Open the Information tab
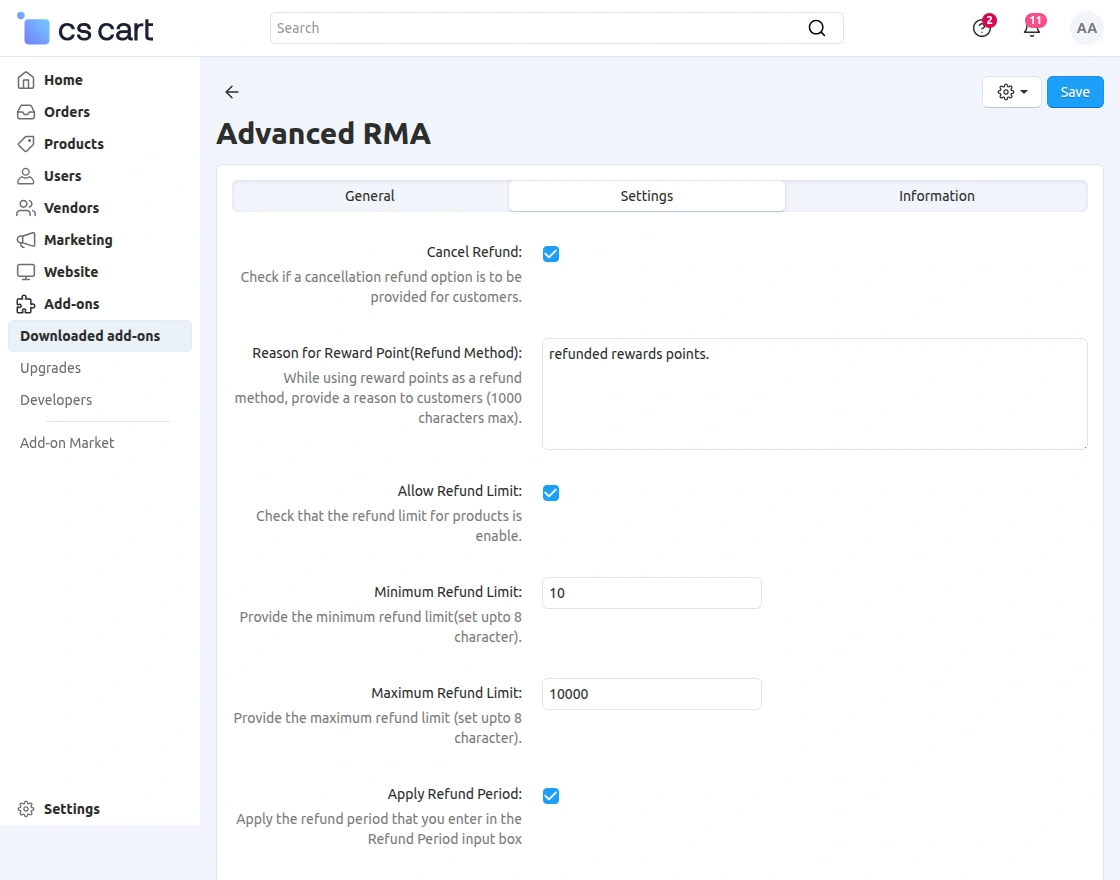 936,196
